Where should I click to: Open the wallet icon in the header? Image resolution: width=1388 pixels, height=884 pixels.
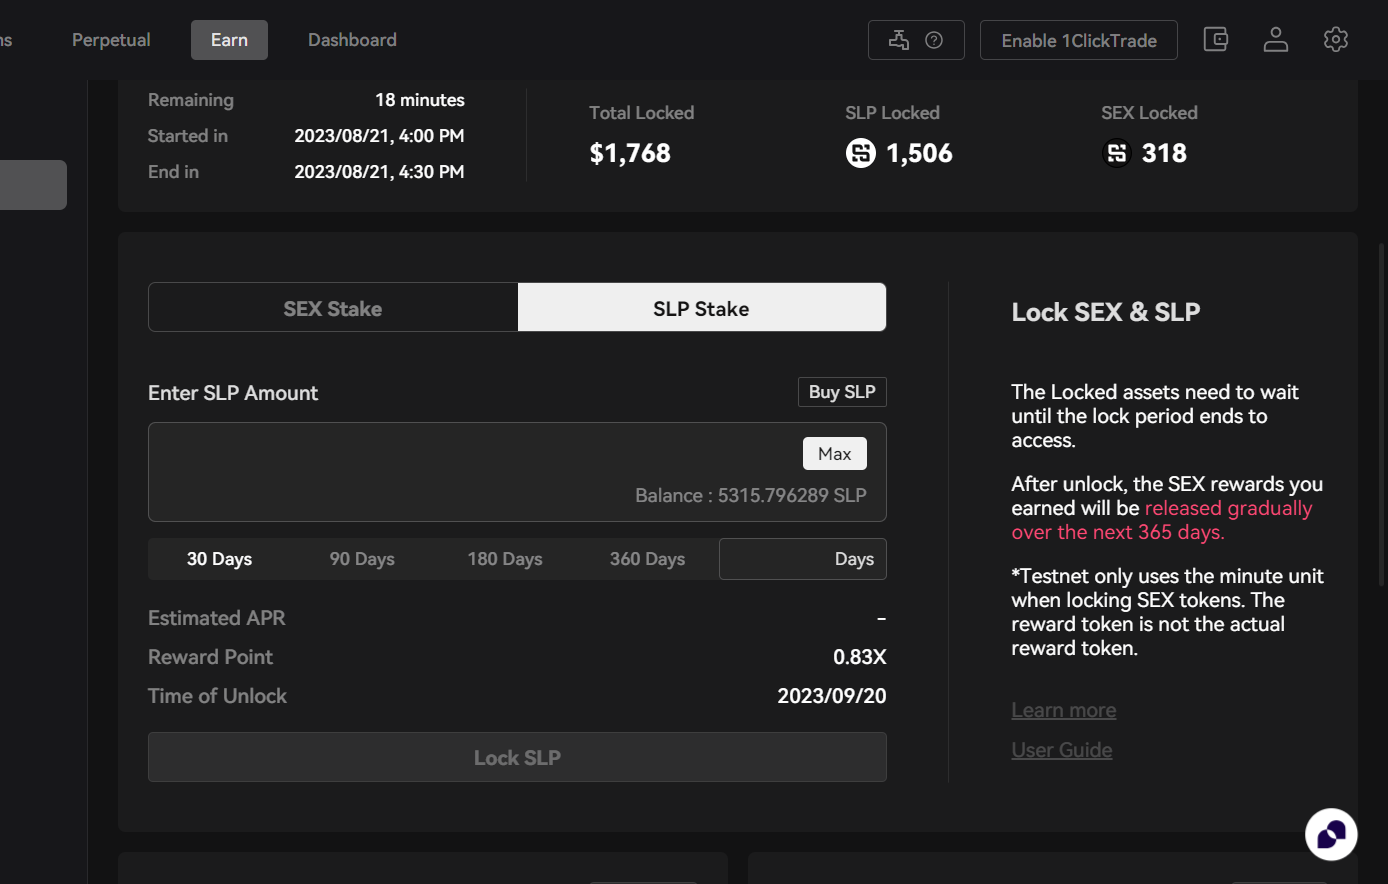click(1216, 40)
